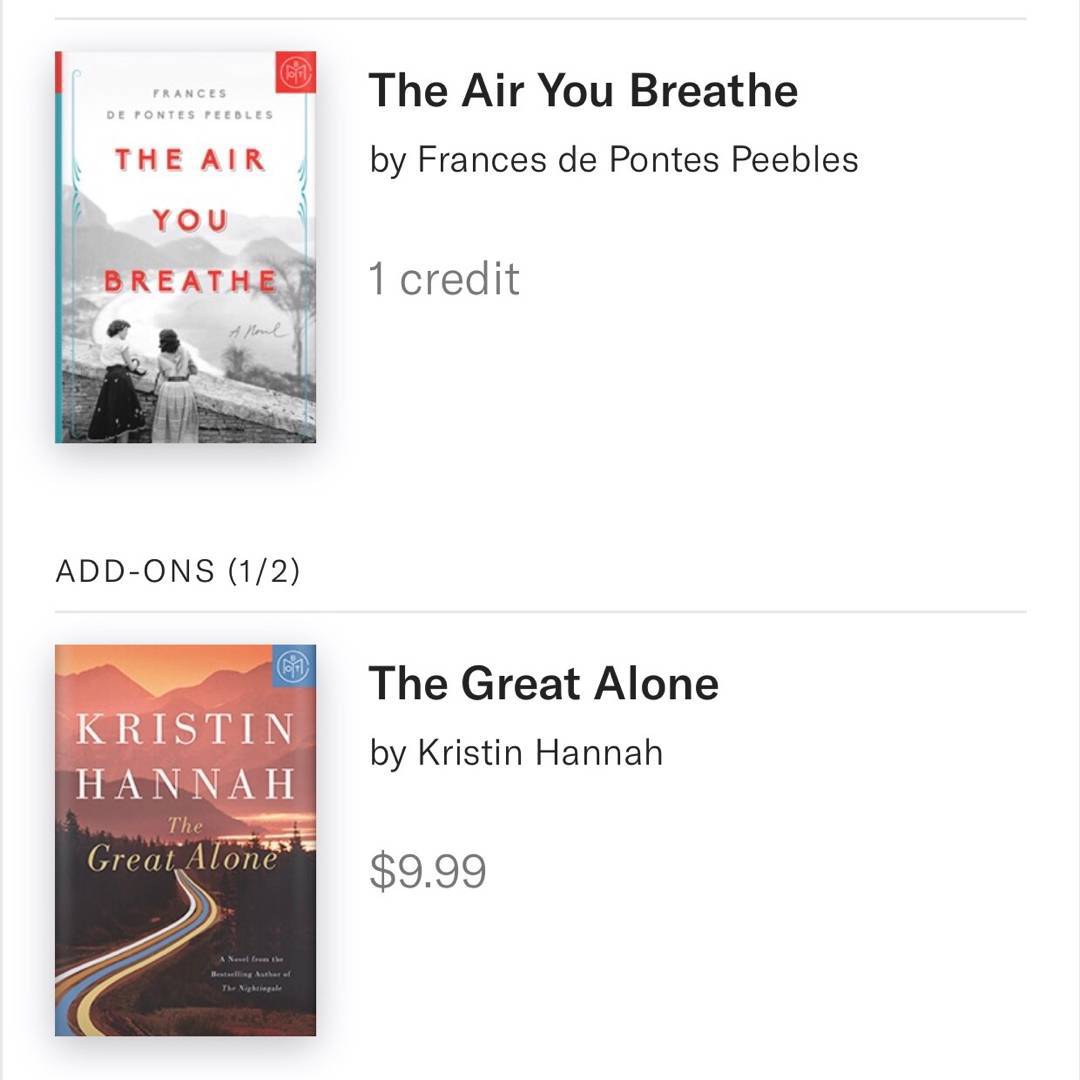Screen dimensions: 1080x1080
Task: Click the $9.99 add-on price
Action: pos(428,871)
